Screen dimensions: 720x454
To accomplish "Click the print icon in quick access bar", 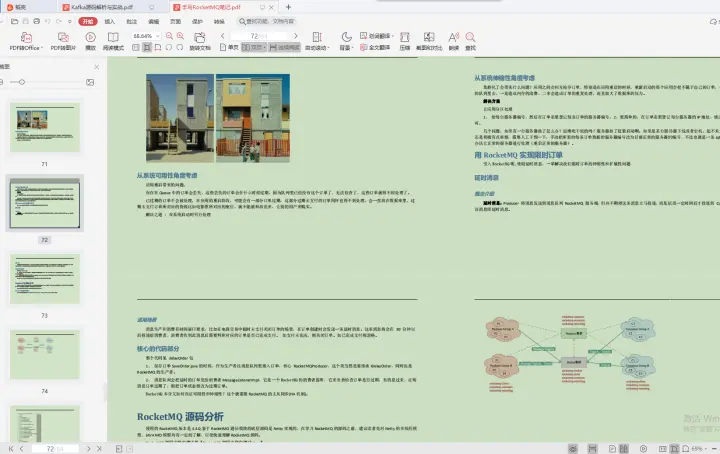I will point(37,21).
